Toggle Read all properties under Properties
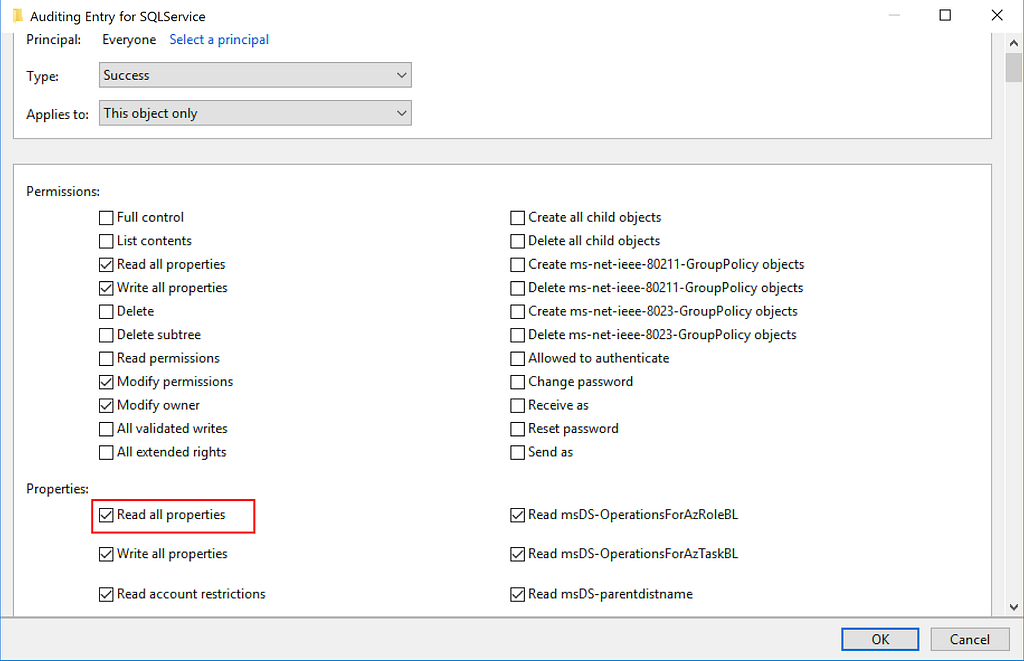Screen dimensions: 1024x661 tap(106, 515)
